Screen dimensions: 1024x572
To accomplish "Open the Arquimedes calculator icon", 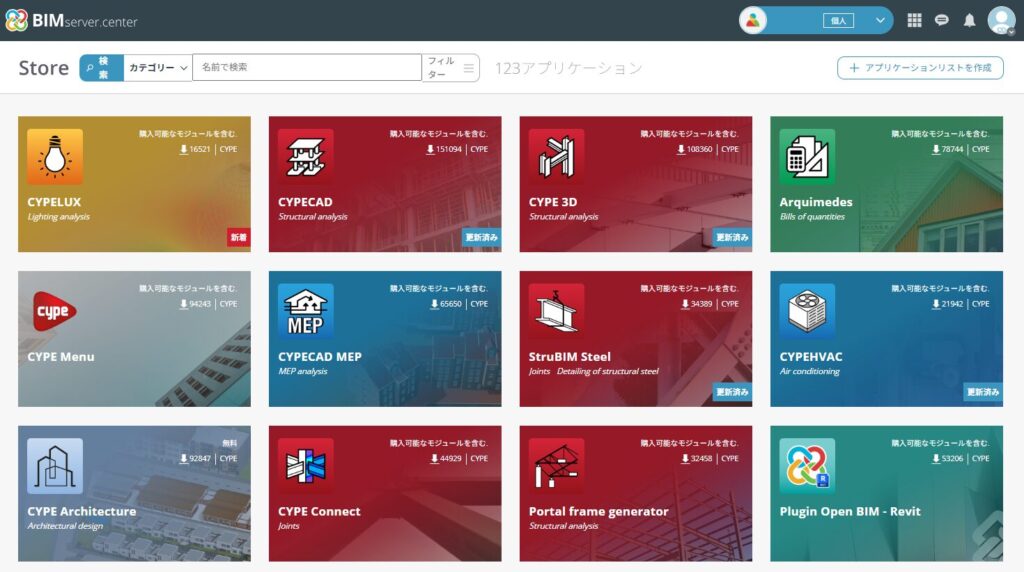I will 807,157.
